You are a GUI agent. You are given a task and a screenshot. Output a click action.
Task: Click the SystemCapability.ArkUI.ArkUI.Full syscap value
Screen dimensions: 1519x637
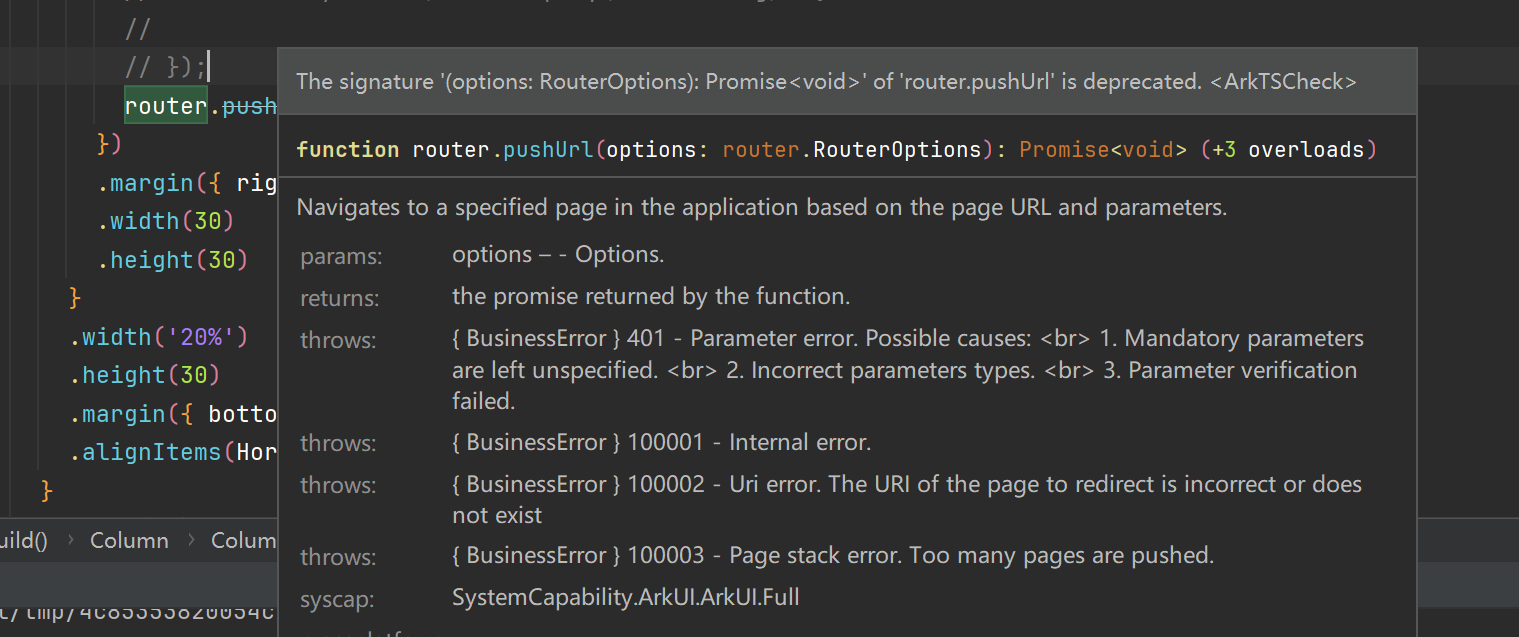625,598
